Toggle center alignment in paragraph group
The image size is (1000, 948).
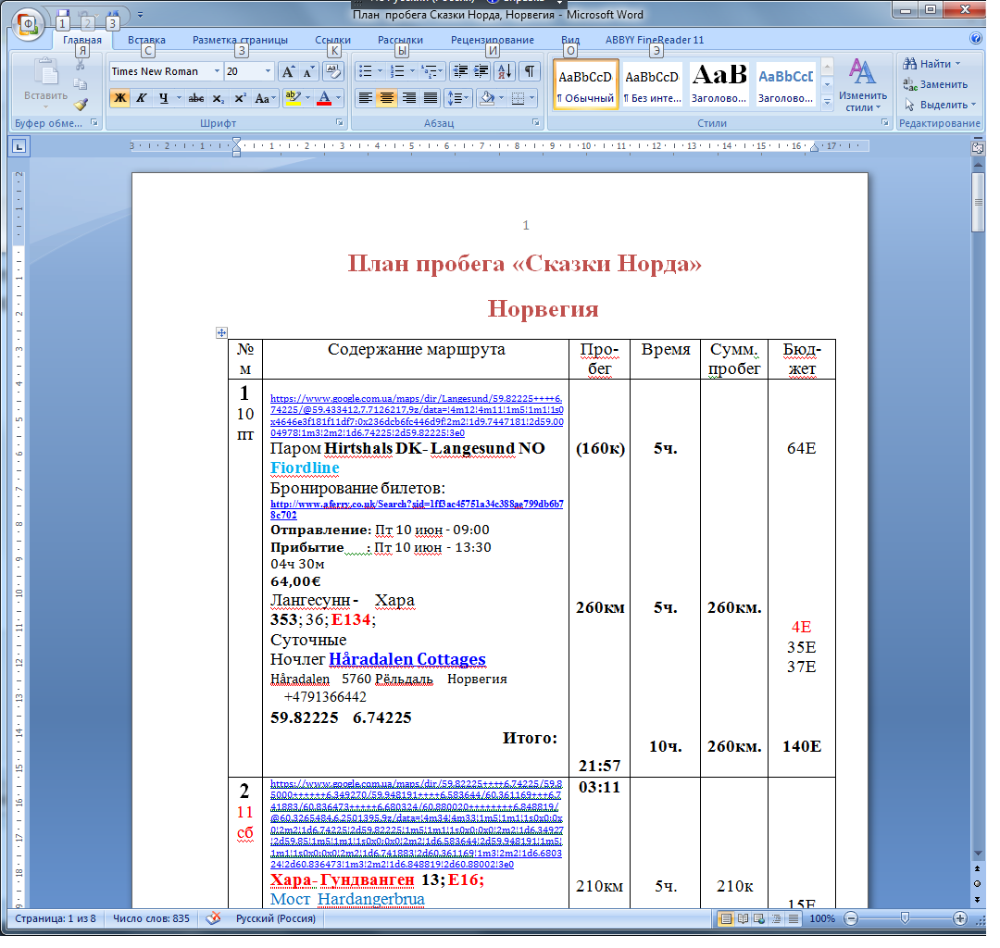386,98
